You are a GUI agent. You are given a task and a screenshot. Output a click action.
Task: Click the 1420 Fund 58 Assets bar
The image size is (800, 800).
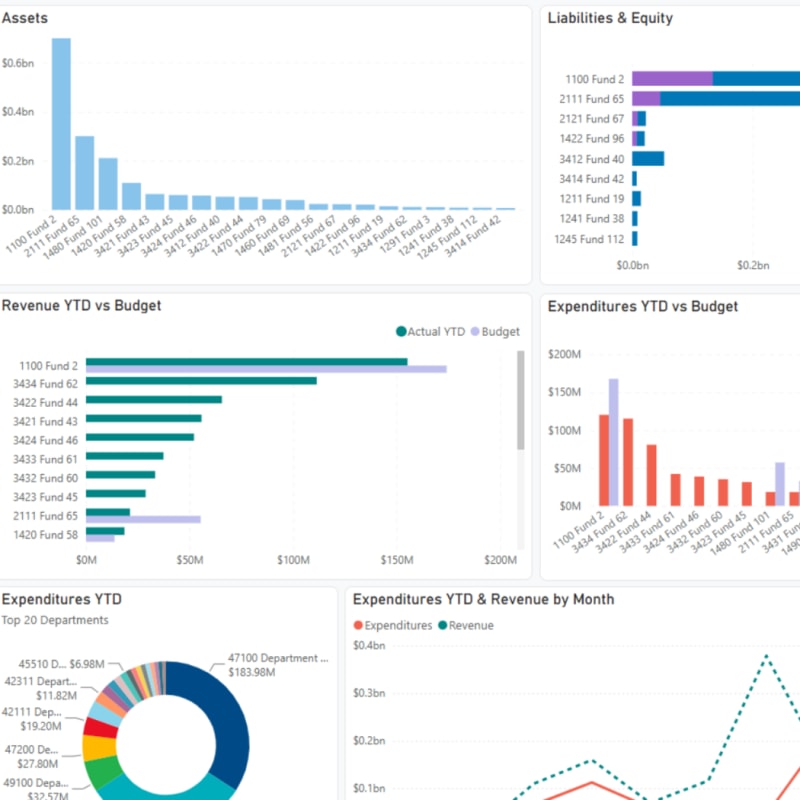click(x=132, y=196)
